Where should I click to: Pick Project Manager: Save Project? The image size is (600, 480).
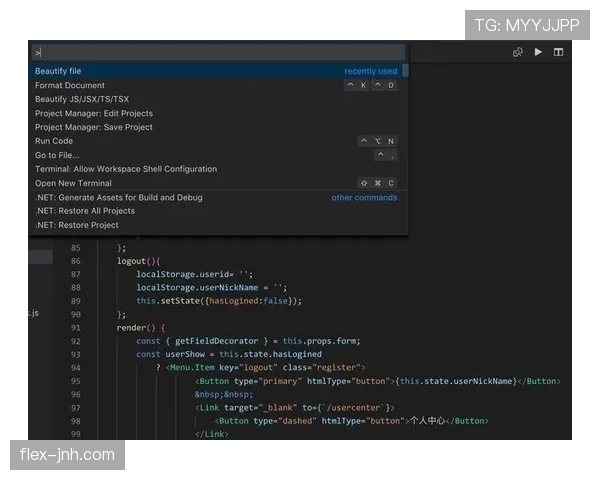point(94,127)
